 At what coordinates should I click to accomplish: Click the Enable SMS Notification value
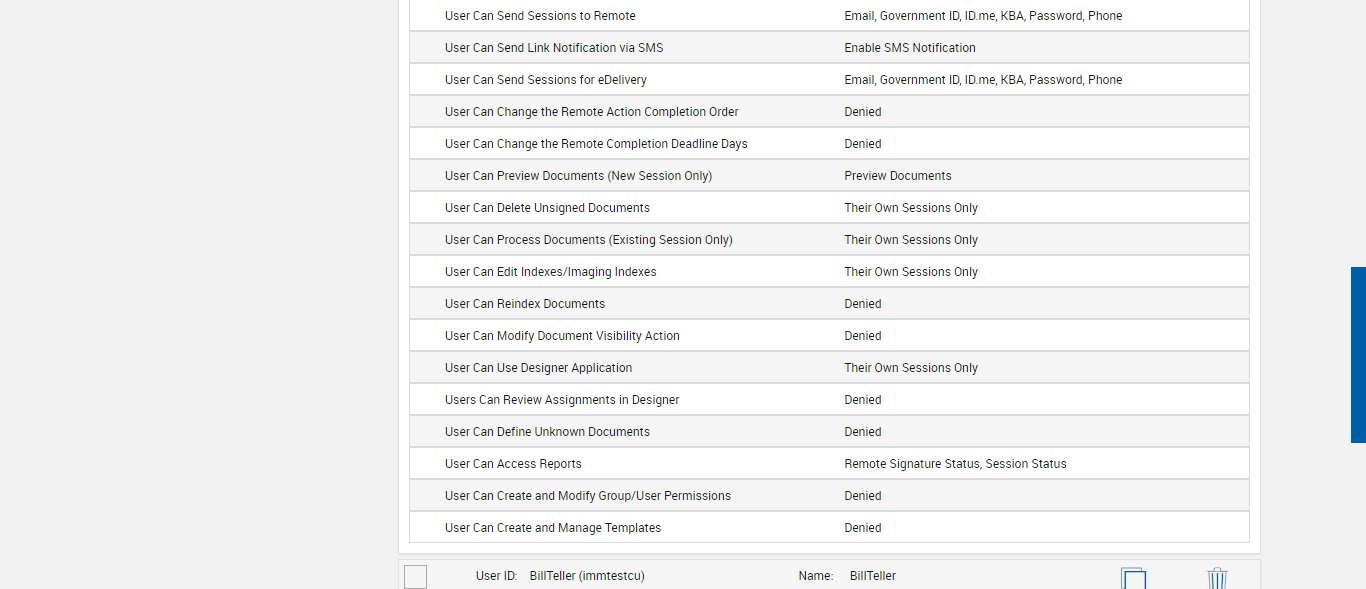point(910,48)
